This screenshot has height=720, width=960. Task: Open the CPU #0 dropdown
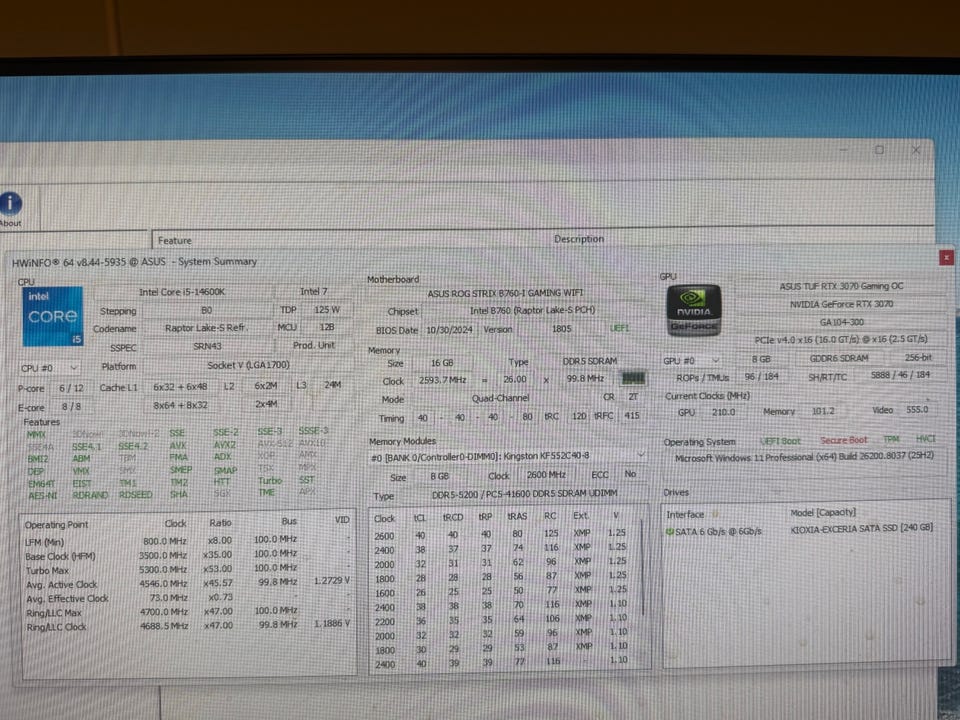pyautogui.click(x=50, y=368)
